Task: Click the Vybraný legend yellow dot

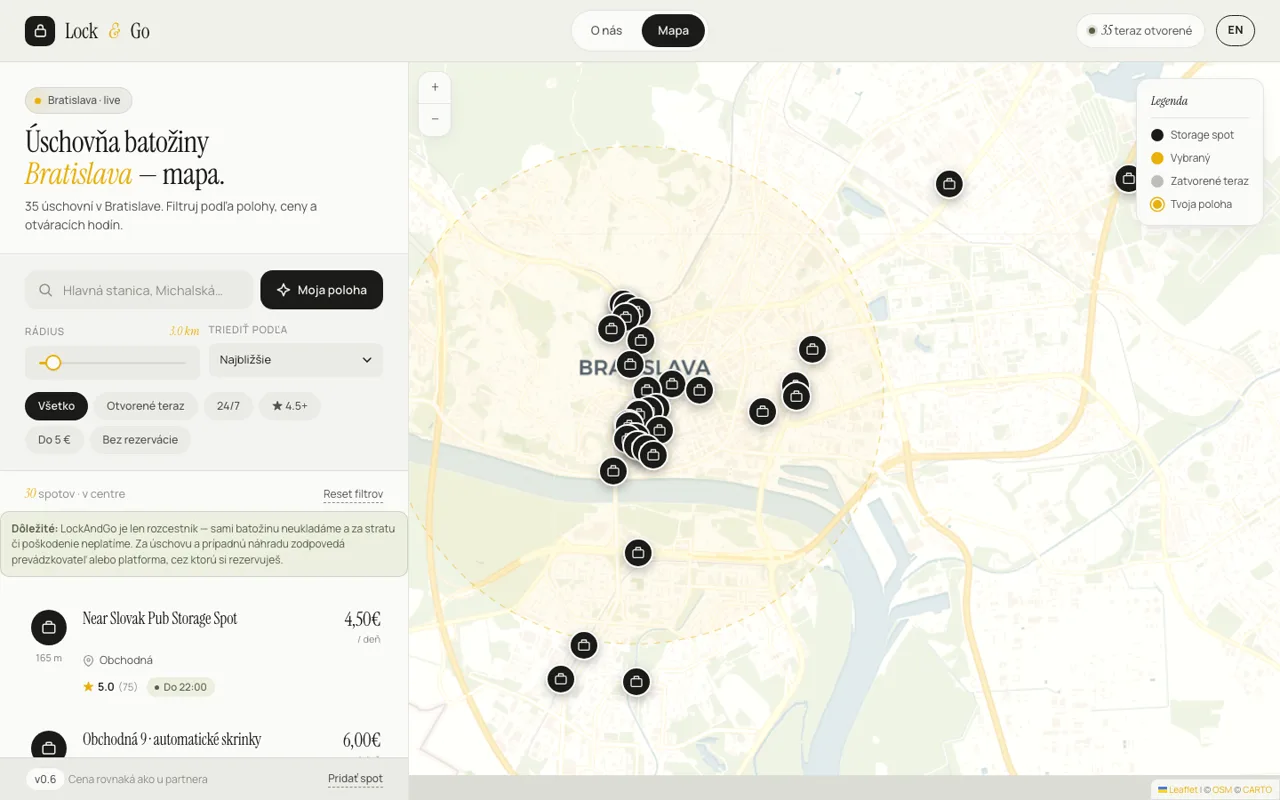Action: coord(1157,158)
